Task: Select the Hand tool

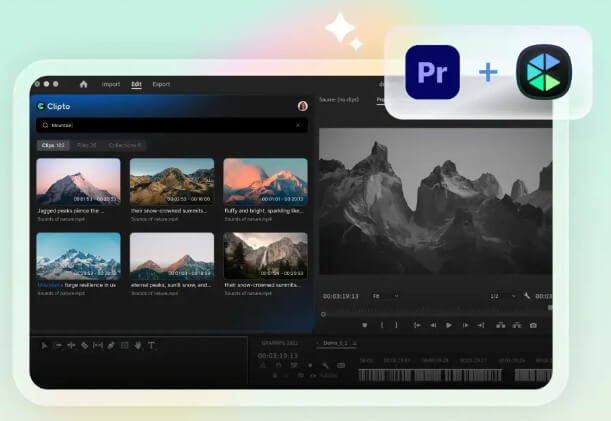Action: click(138, 345)
